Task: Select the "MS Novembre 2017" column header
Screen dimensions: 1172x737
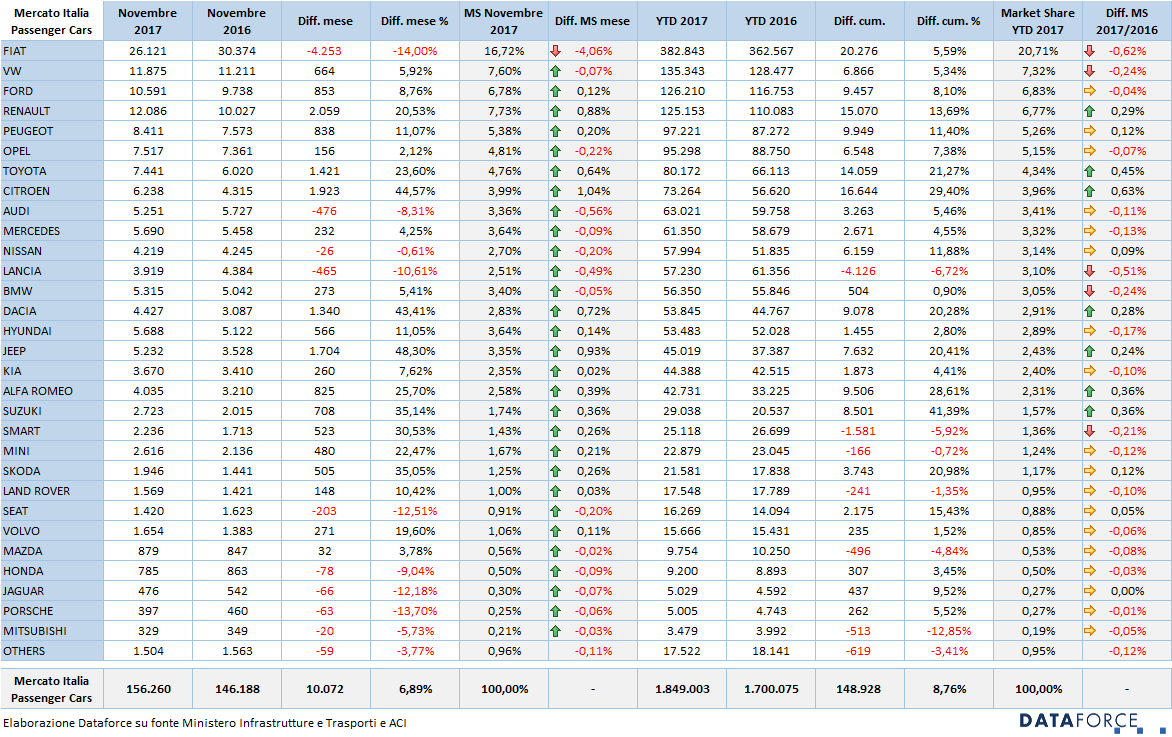Action: coord(504,21)
